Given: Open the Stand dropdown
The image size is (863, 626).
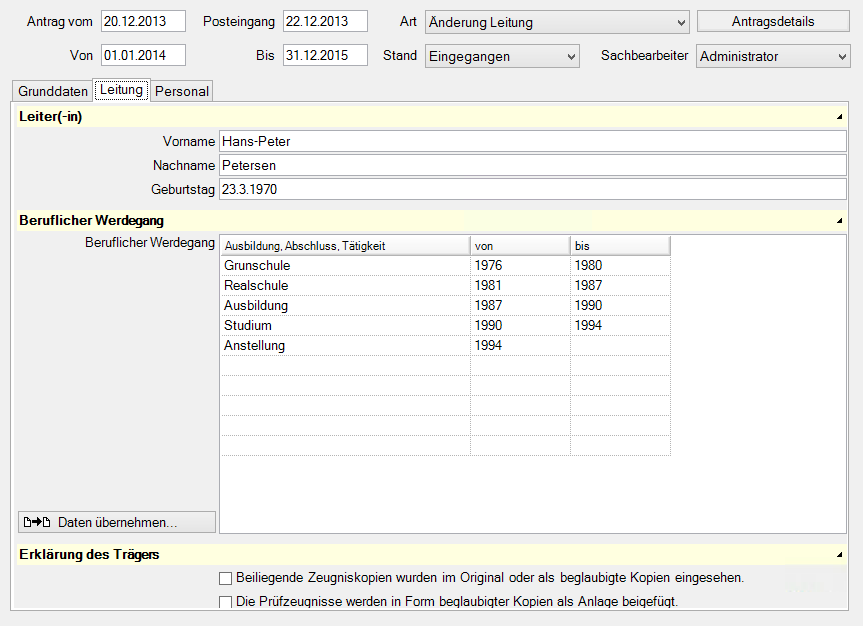Looking at the screenshot, I should (x=571, y=57).
